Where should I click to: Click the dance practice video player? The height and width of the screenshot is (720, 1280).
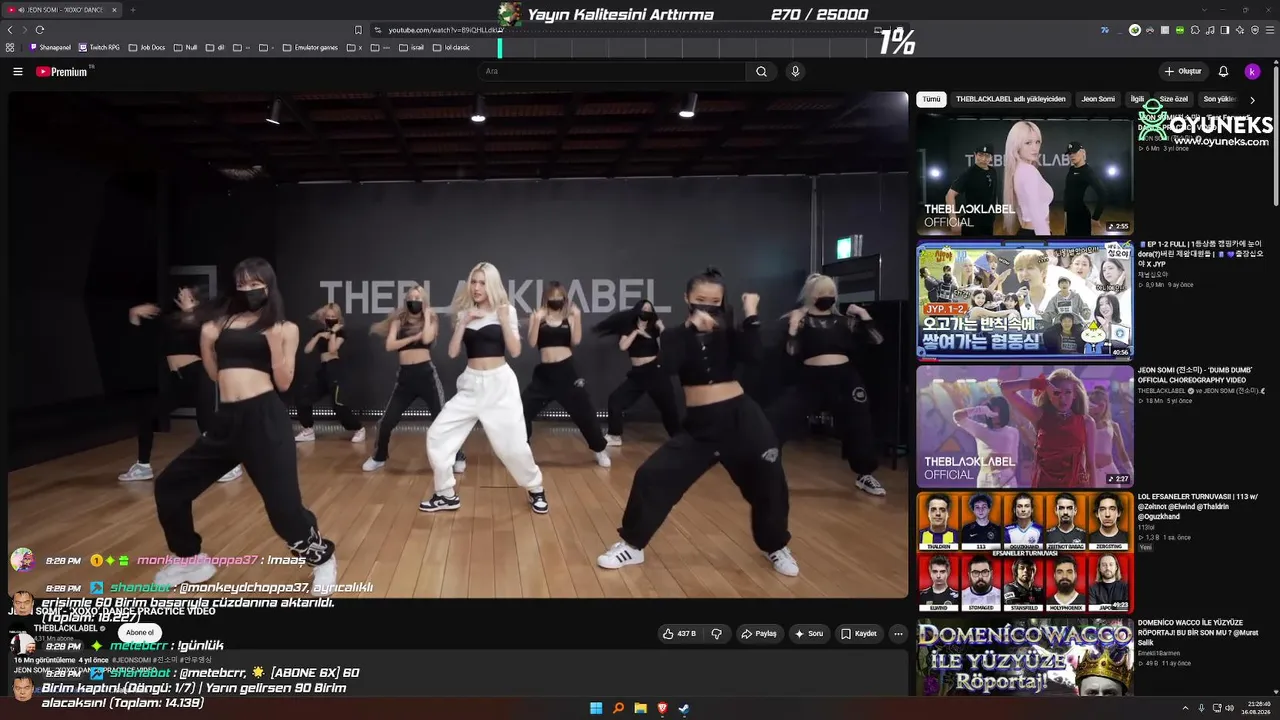tap(458, 345)
